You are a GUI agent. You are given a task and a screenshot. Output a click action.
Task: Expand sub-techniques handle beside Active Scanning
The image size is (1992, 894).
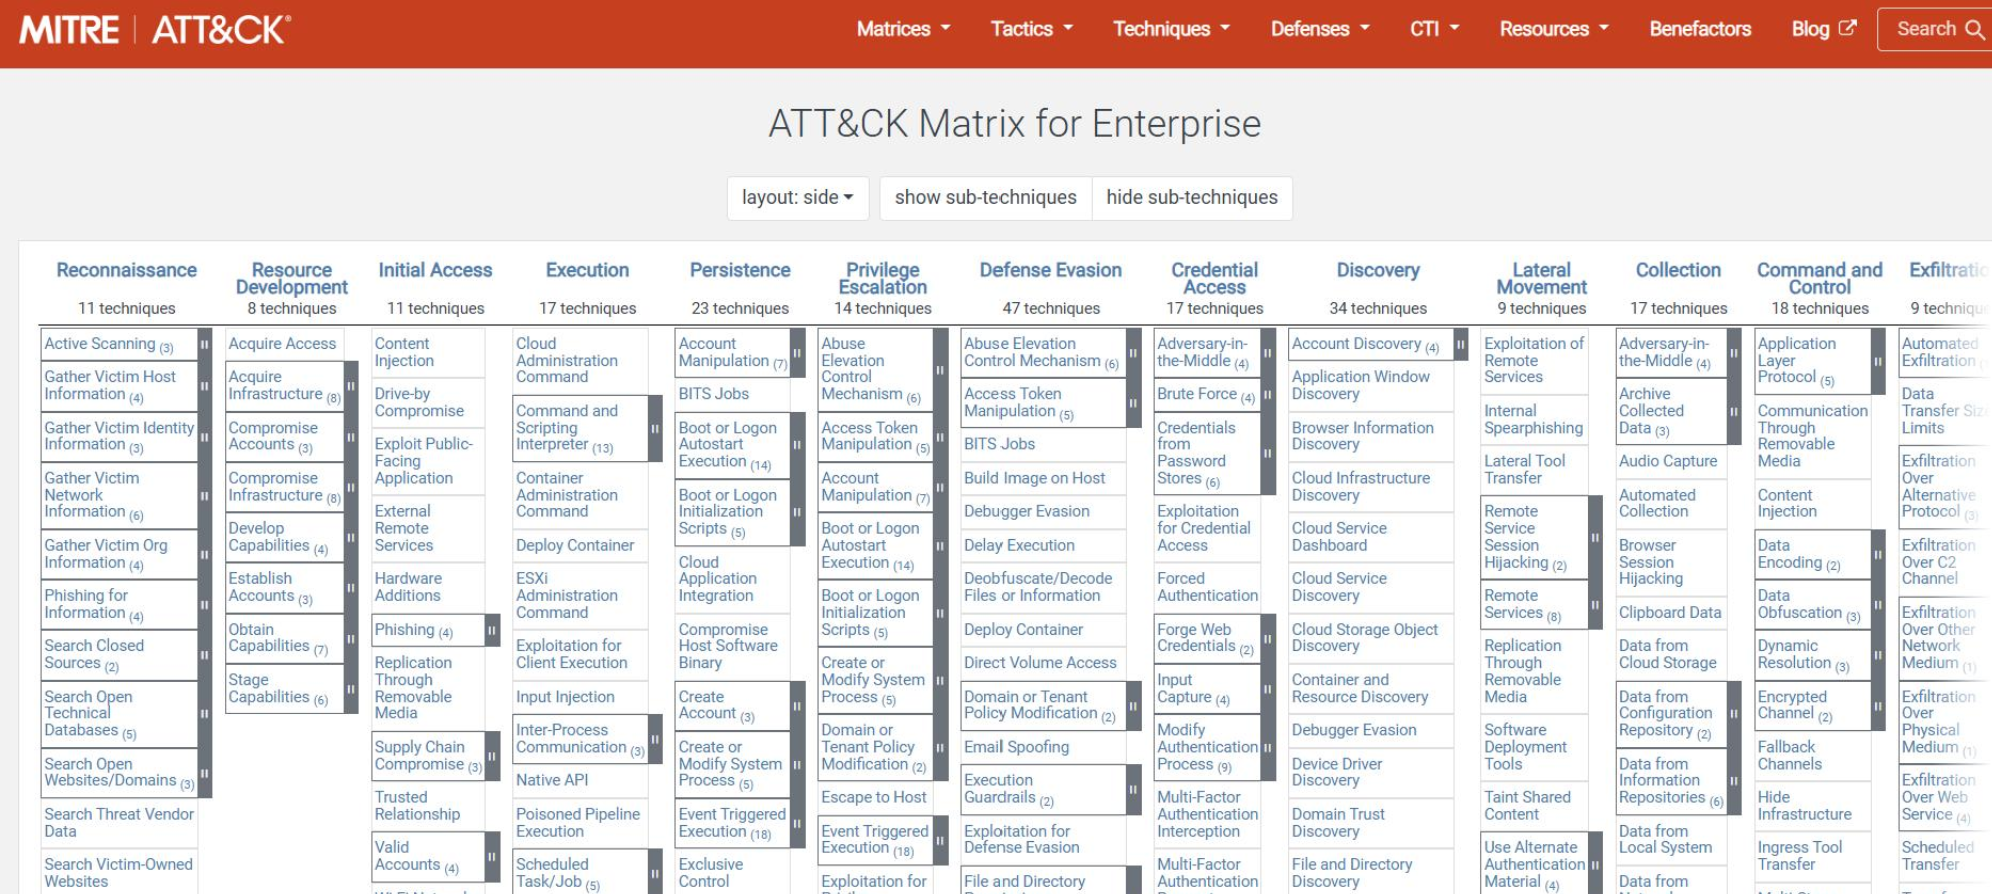point(204,344)
